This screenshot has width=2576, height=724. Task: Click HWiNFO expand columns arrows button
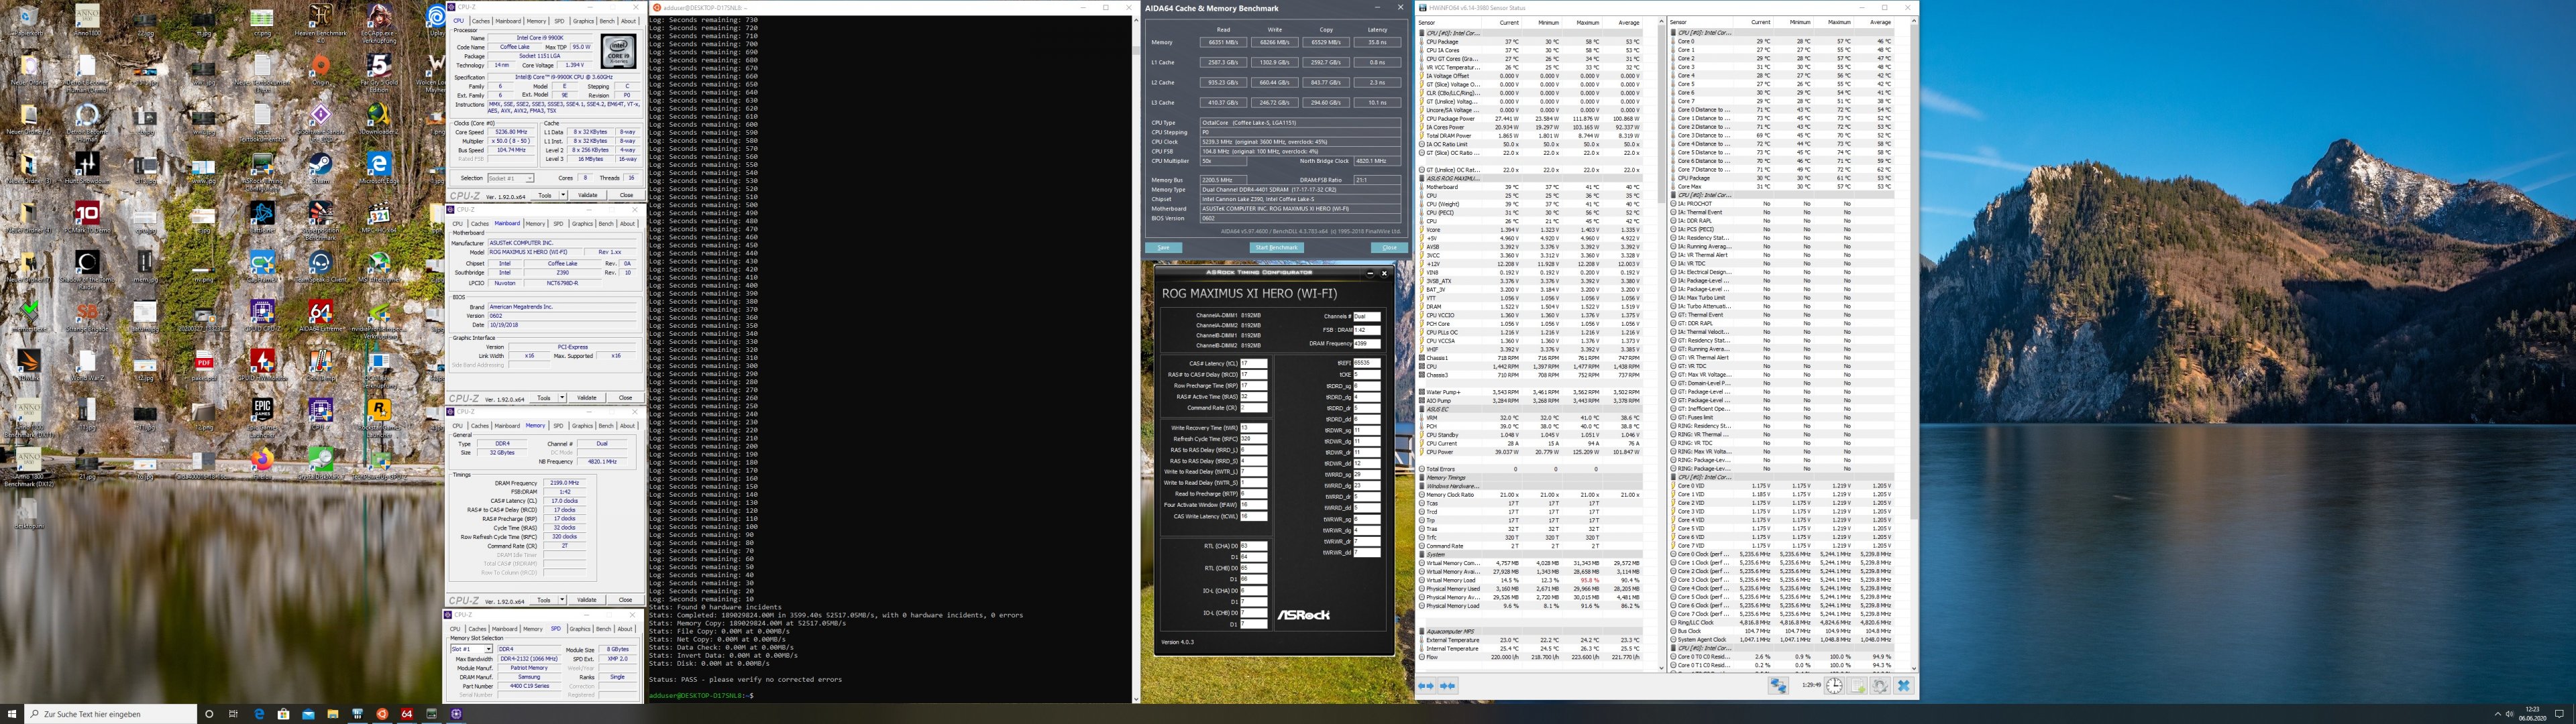pos(1426,686)
